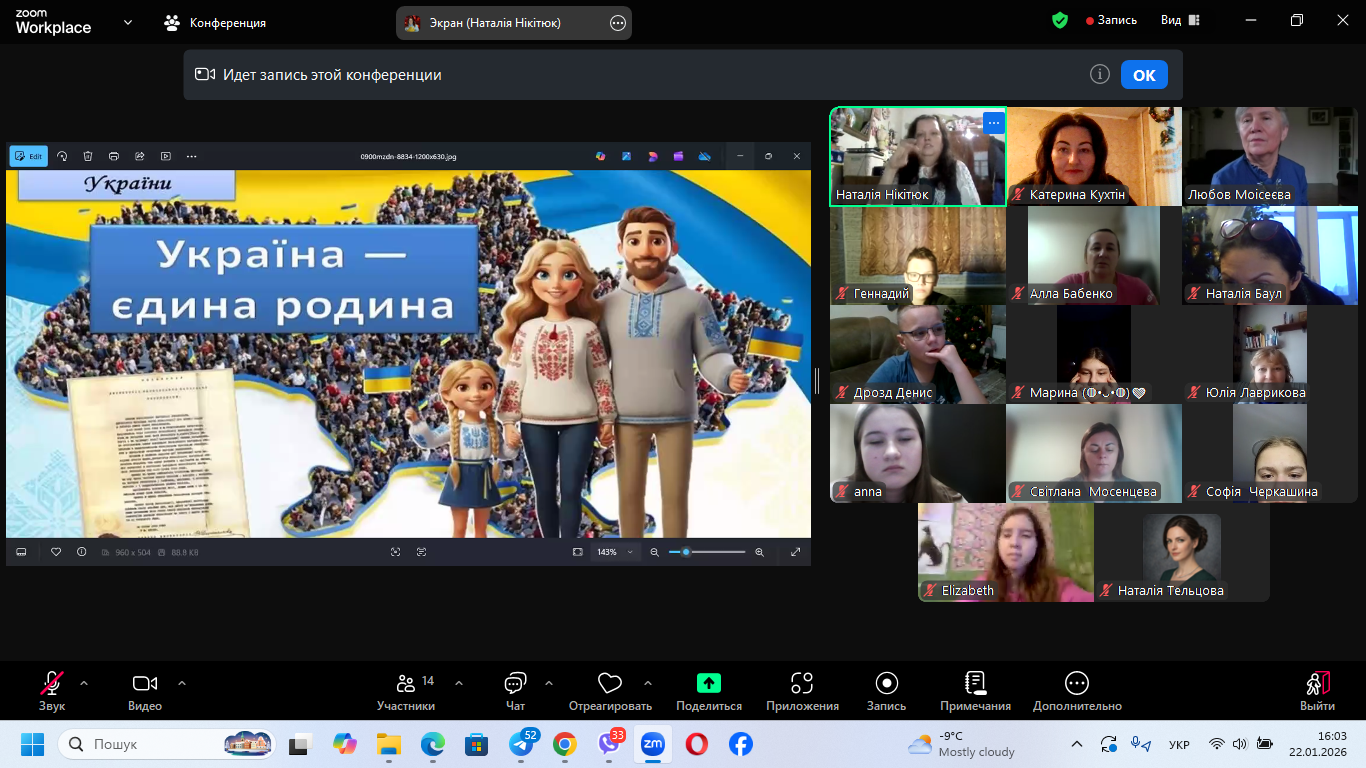Toggle the camera Video button
Viewport: 1366px width, 768px height.
[145, 691]
